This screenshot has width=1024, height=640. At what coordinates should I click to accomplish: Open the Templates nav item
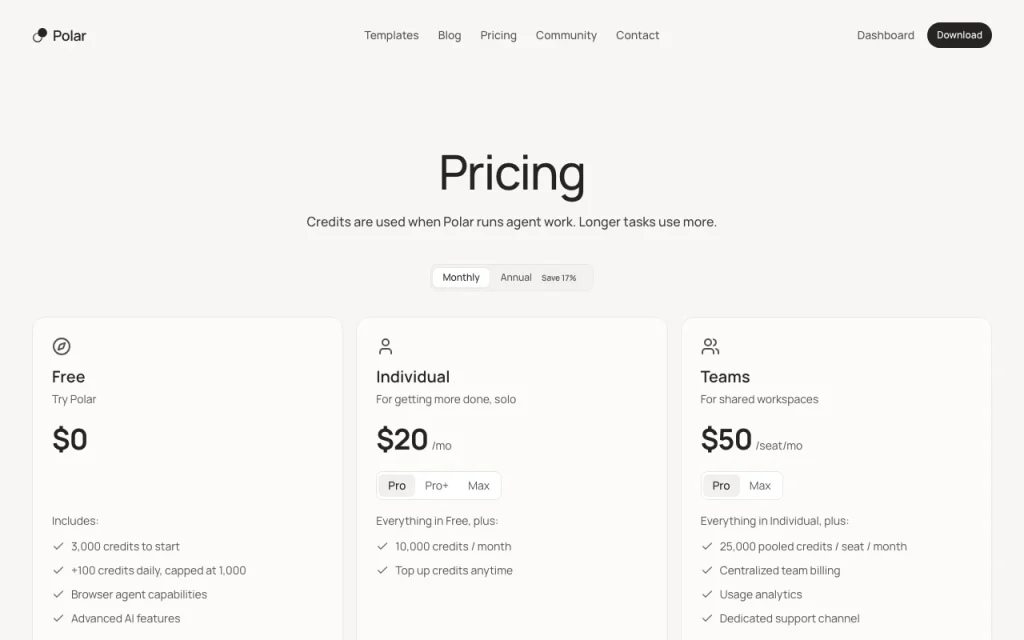[391, 35]
